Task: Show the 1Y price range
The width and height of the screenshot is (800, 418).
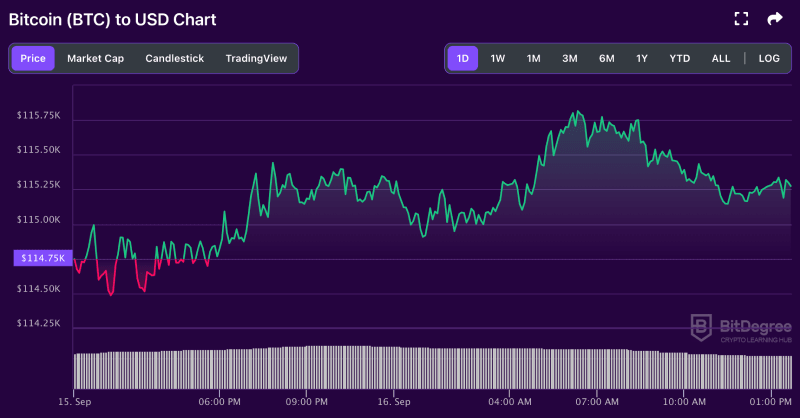Action: [642, 58]
